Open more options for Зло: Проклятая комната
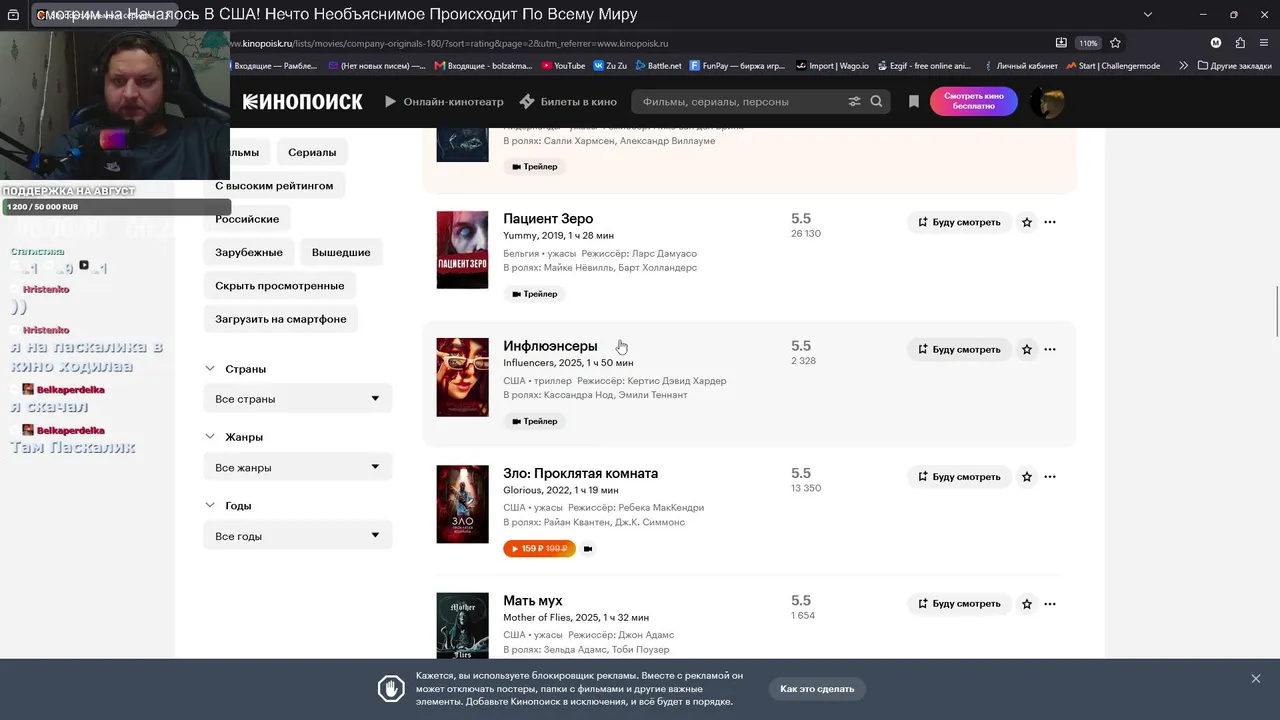The image size is (1280, 720). [1050, 477]
